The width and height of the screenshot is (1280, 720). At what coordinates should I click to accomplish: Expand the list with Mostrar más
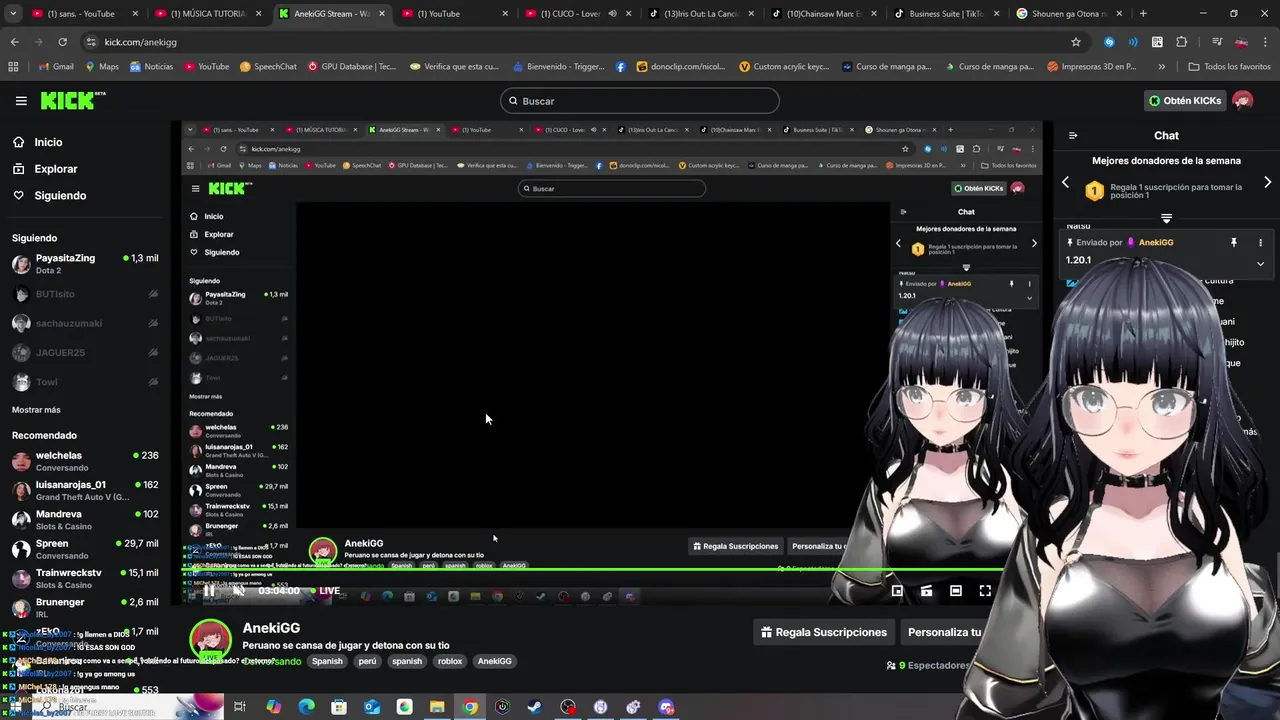click(36, 410)
